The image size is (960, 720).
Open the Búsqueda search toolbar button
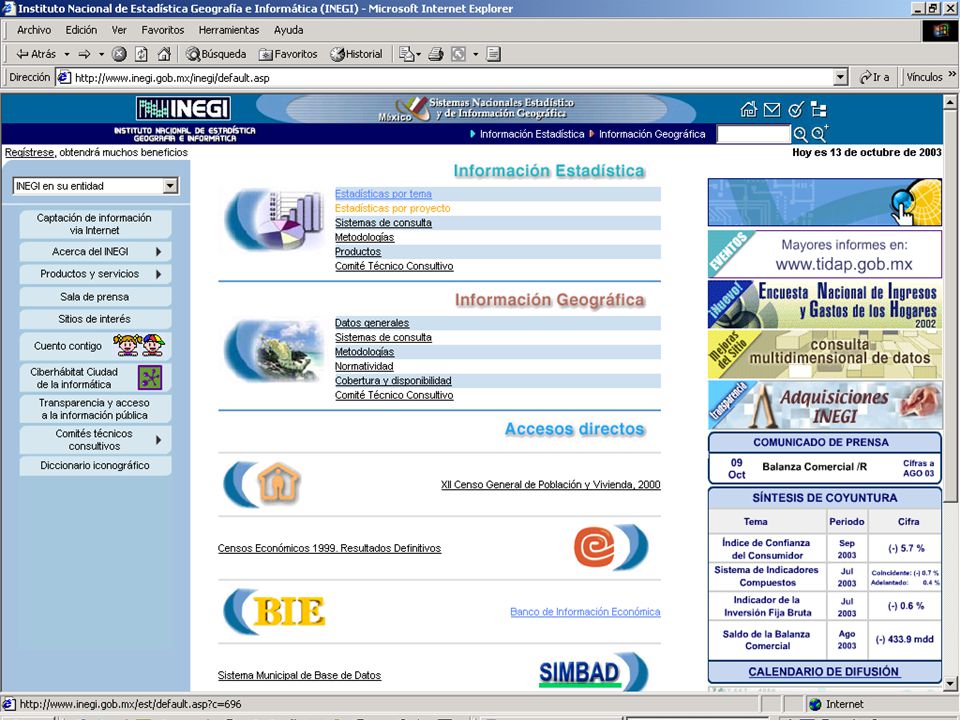pos(216,54)
